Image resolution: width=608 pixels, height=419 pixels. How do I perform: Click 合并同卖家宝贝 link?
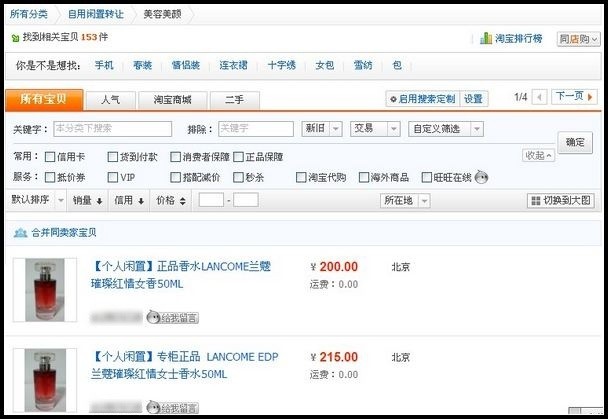tap(64, 233)
